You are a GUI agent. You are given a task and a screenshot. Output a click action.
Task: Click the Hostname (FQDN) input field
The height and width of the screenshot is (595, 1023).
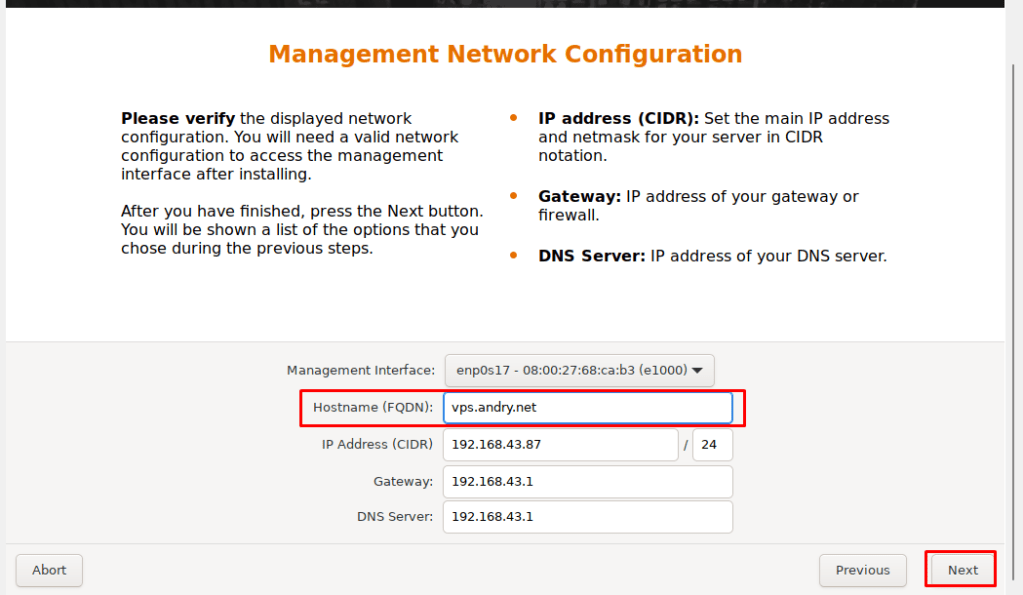[x=588, y=407]
